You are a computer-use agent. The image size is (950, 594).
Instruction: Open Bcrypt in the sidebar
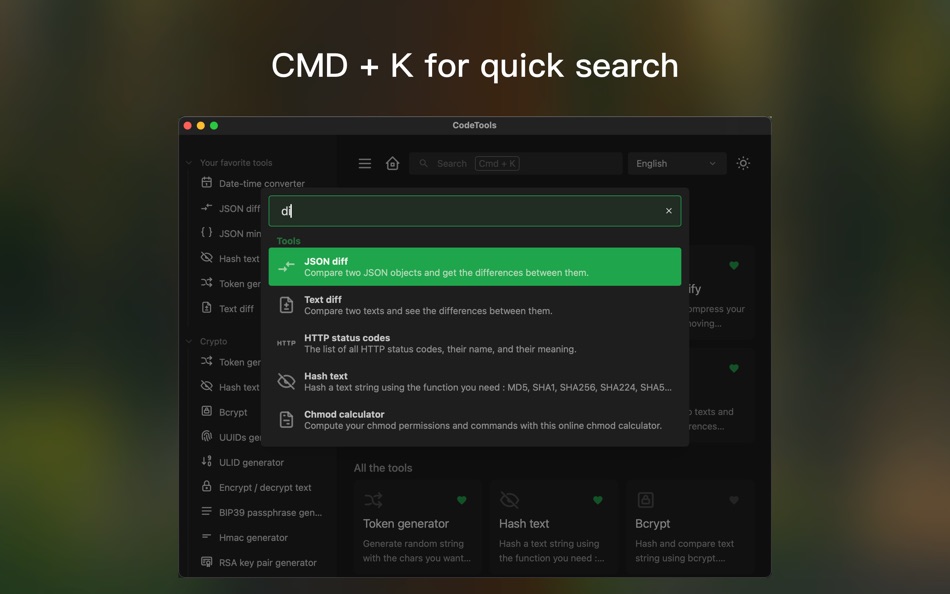pos(233,412)
